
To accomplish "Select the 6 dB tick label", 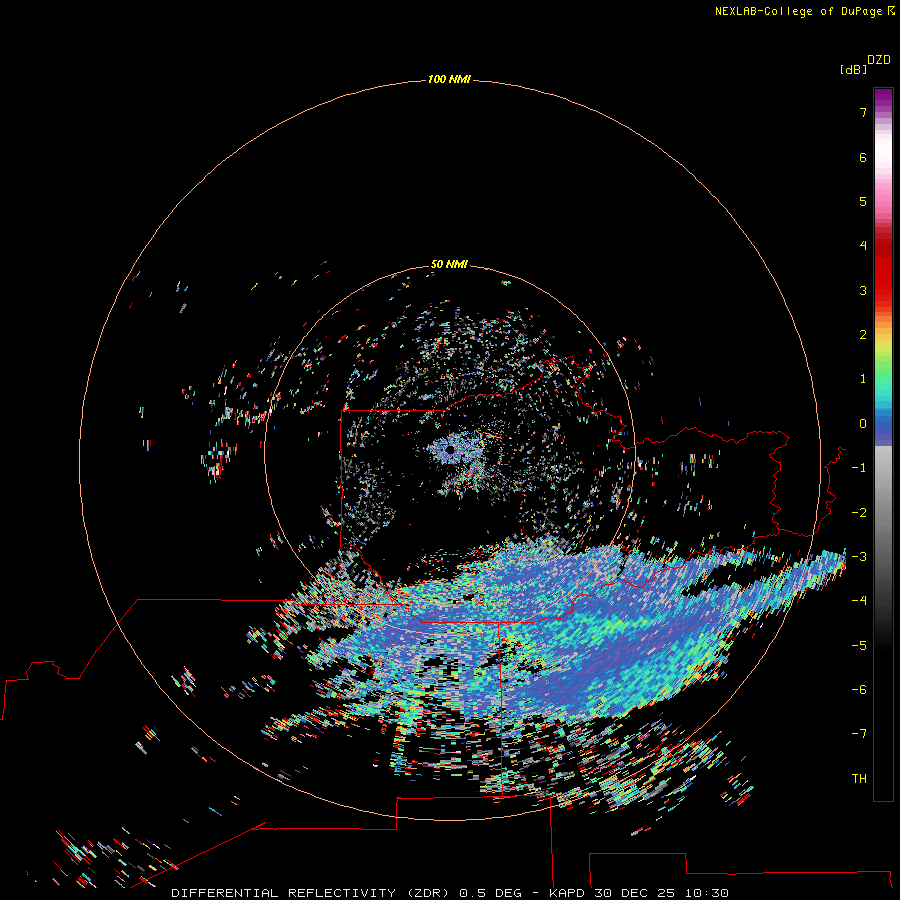I will 863,157.
